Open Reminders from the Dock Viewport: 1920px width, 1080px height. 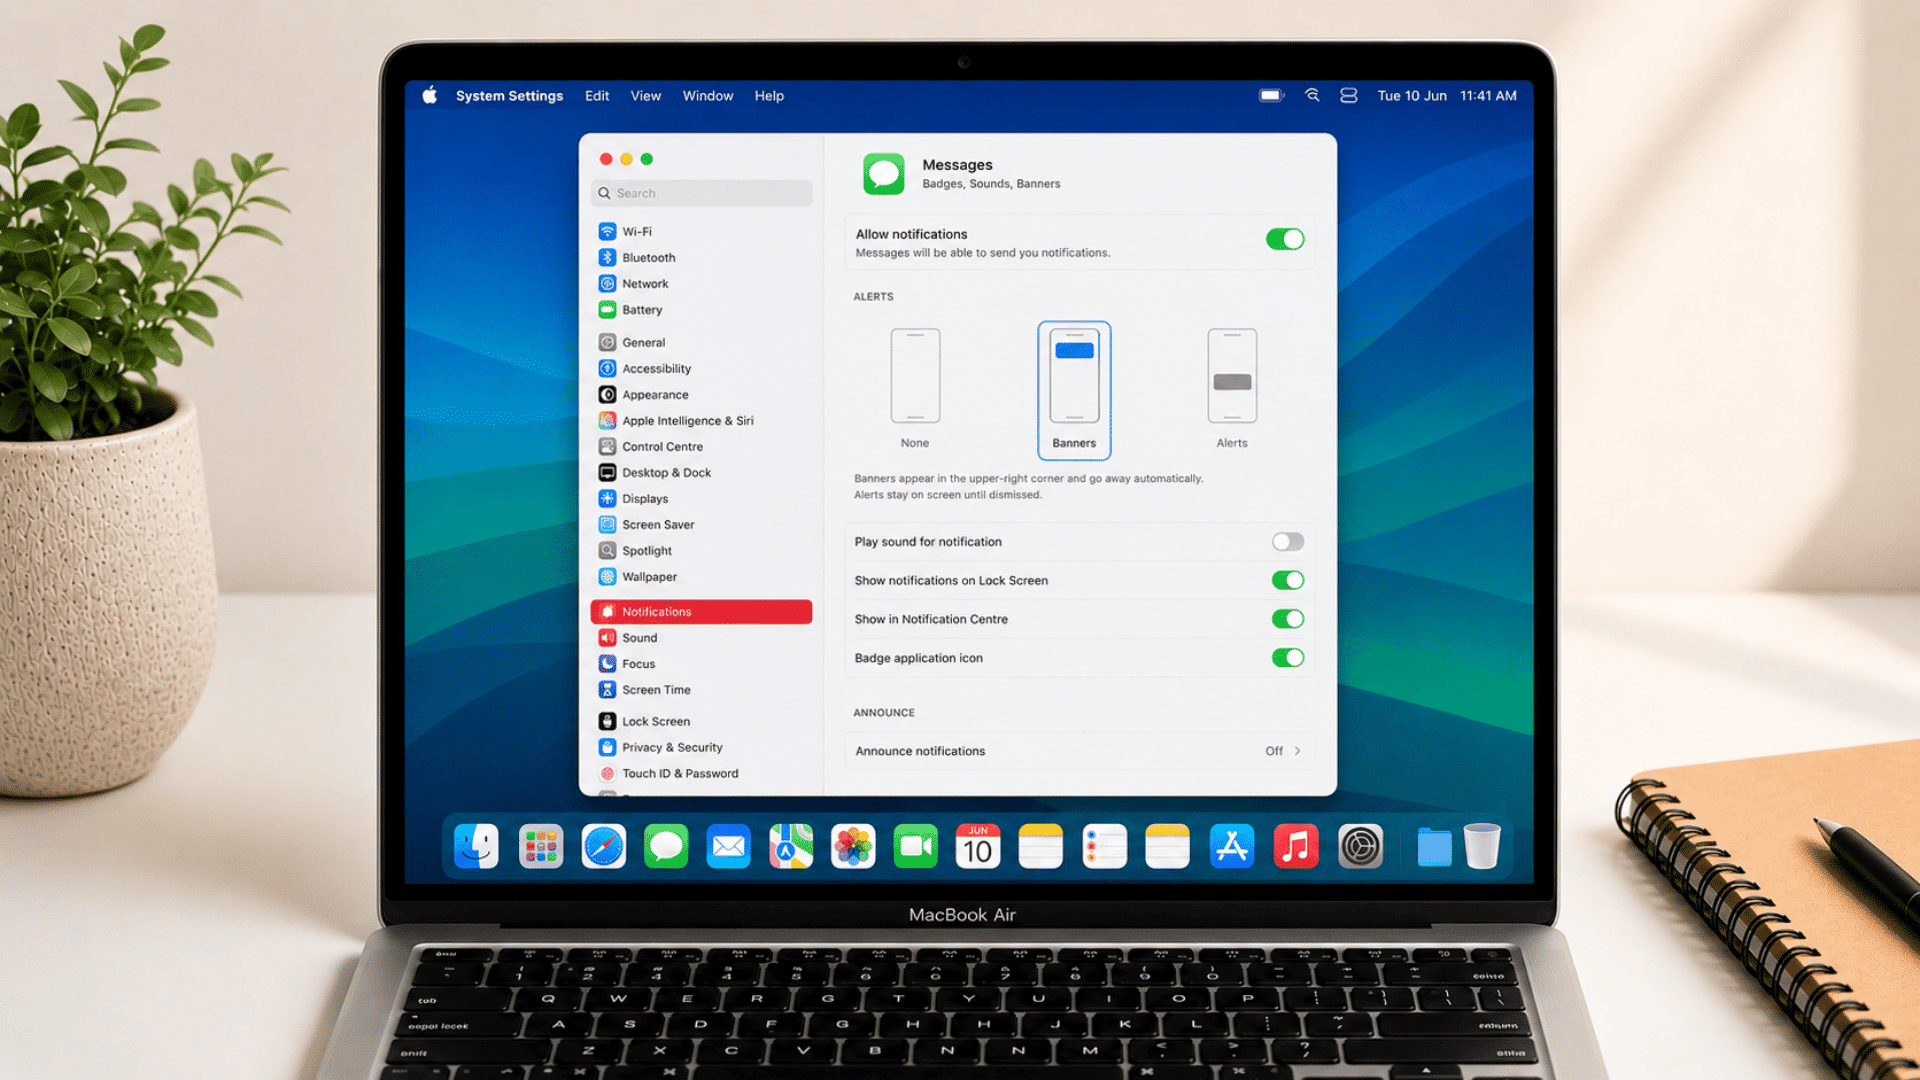(1105, 847)
